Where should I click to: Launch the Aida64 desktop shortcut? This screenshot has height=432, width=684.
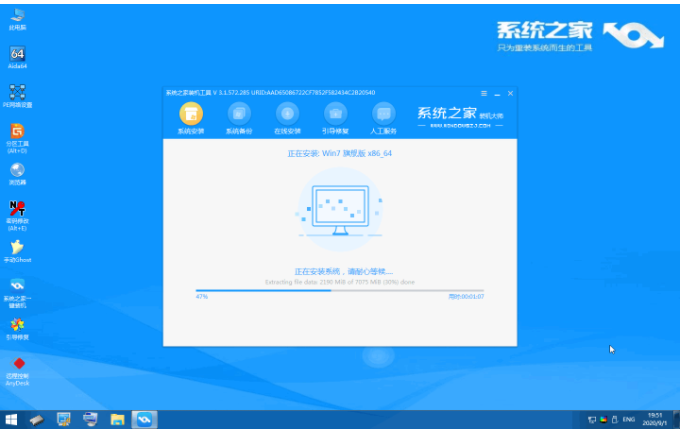[x=18, y=56]
